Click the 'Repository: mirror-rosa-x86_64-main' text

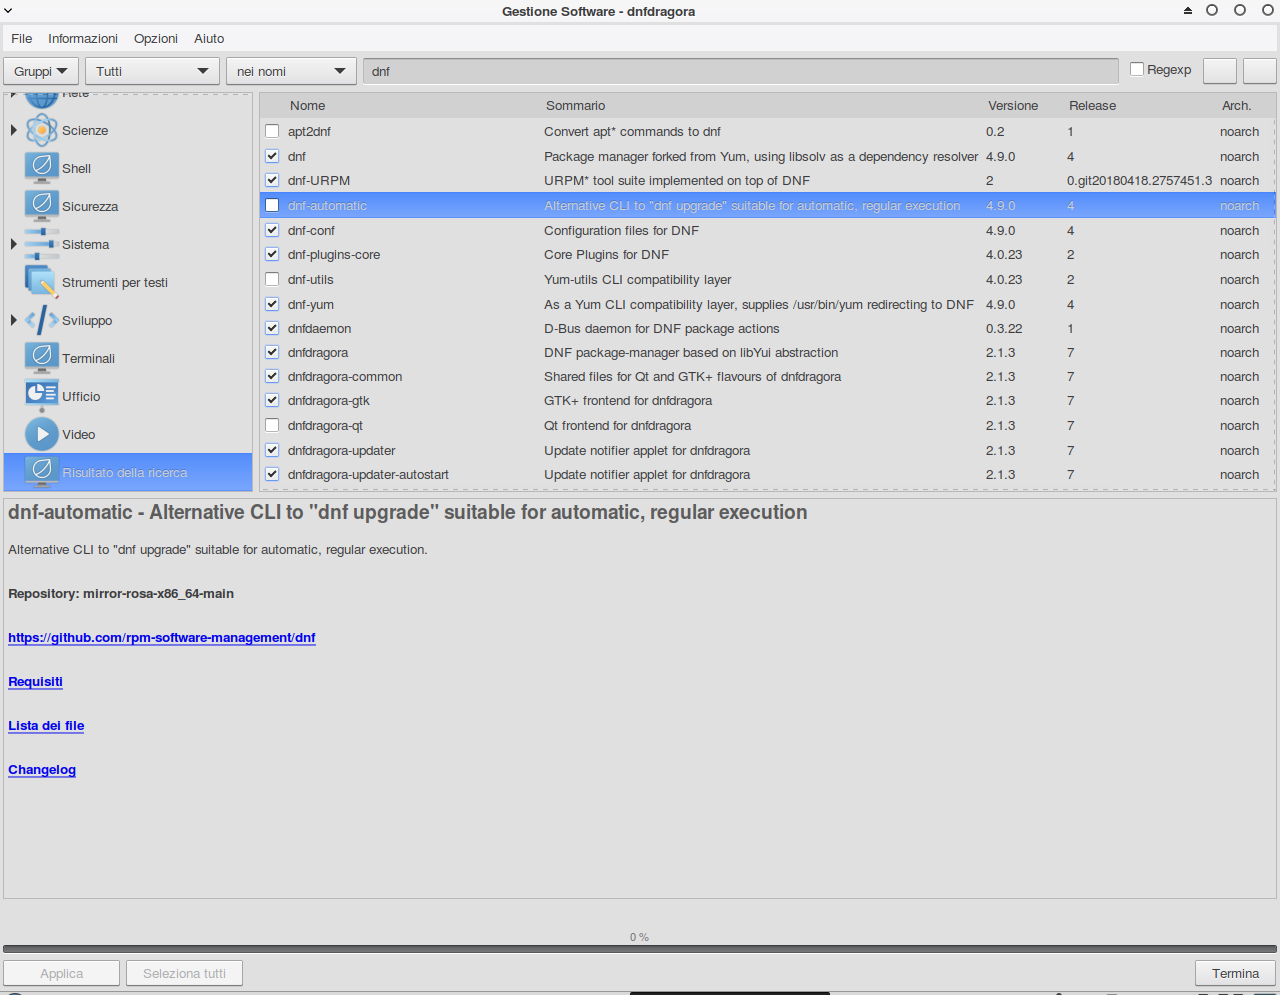(121, 593)
